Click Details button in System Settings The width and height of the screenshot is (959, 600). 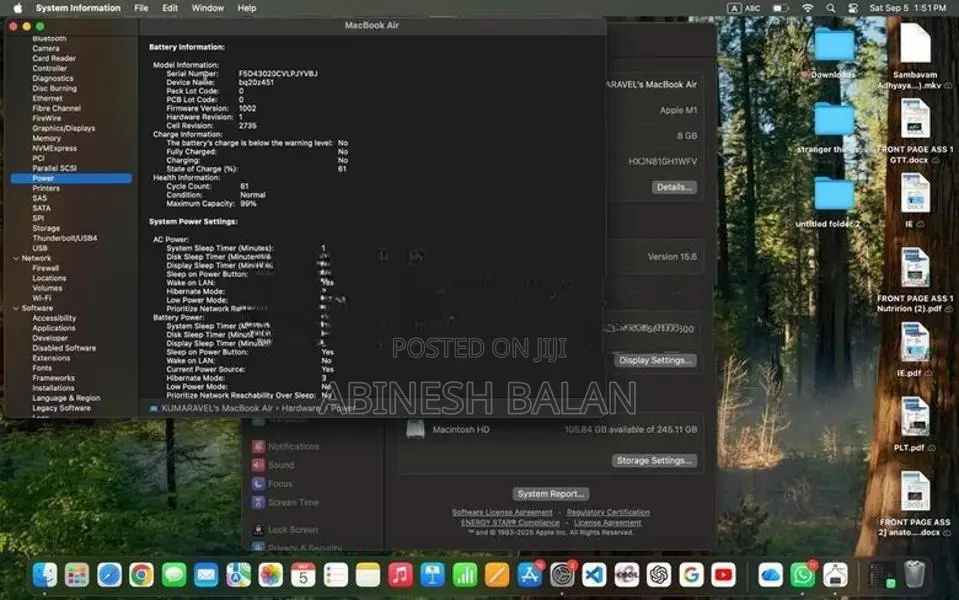(673, 187)
